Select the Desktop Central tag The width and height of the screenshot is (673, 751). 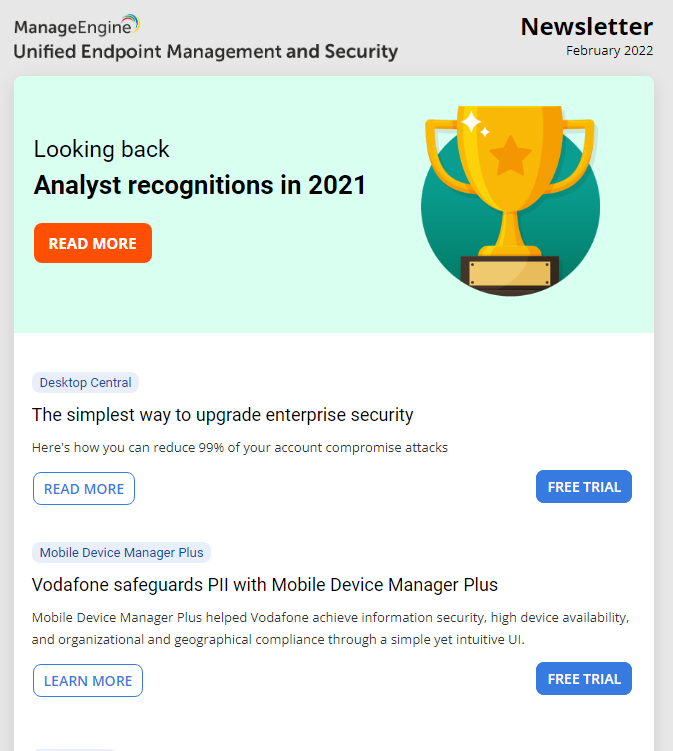click(x=85, y=382)
